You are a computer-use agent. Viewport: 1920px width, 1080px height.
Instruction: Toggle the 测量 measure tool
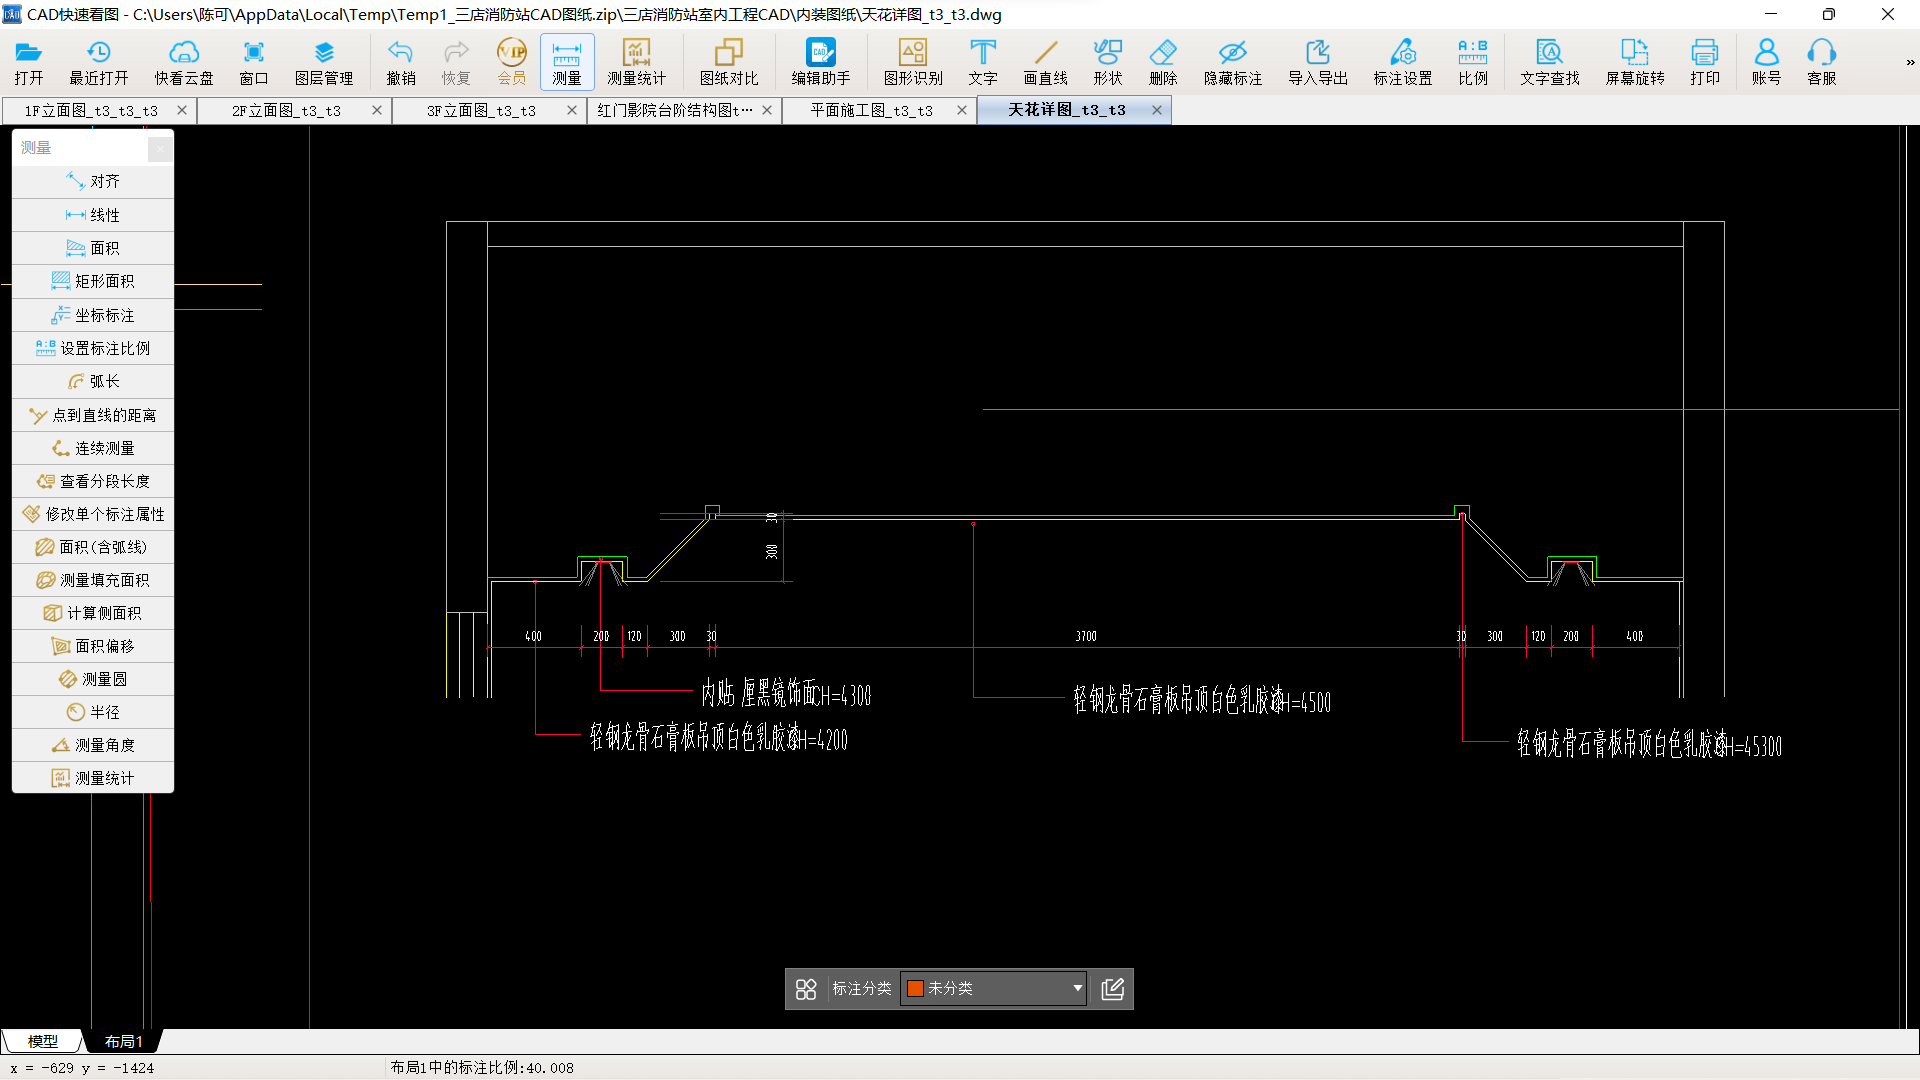click(x=567, y=62)
